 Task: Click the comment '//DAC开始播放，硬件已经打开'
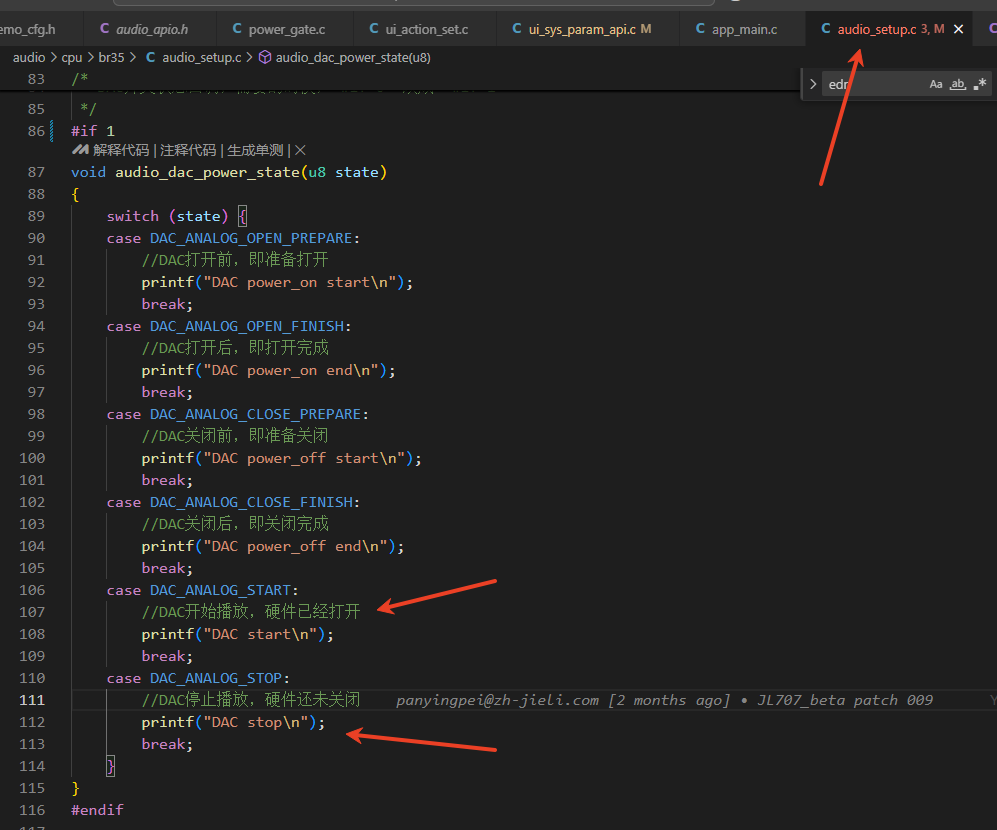(251, 612)
